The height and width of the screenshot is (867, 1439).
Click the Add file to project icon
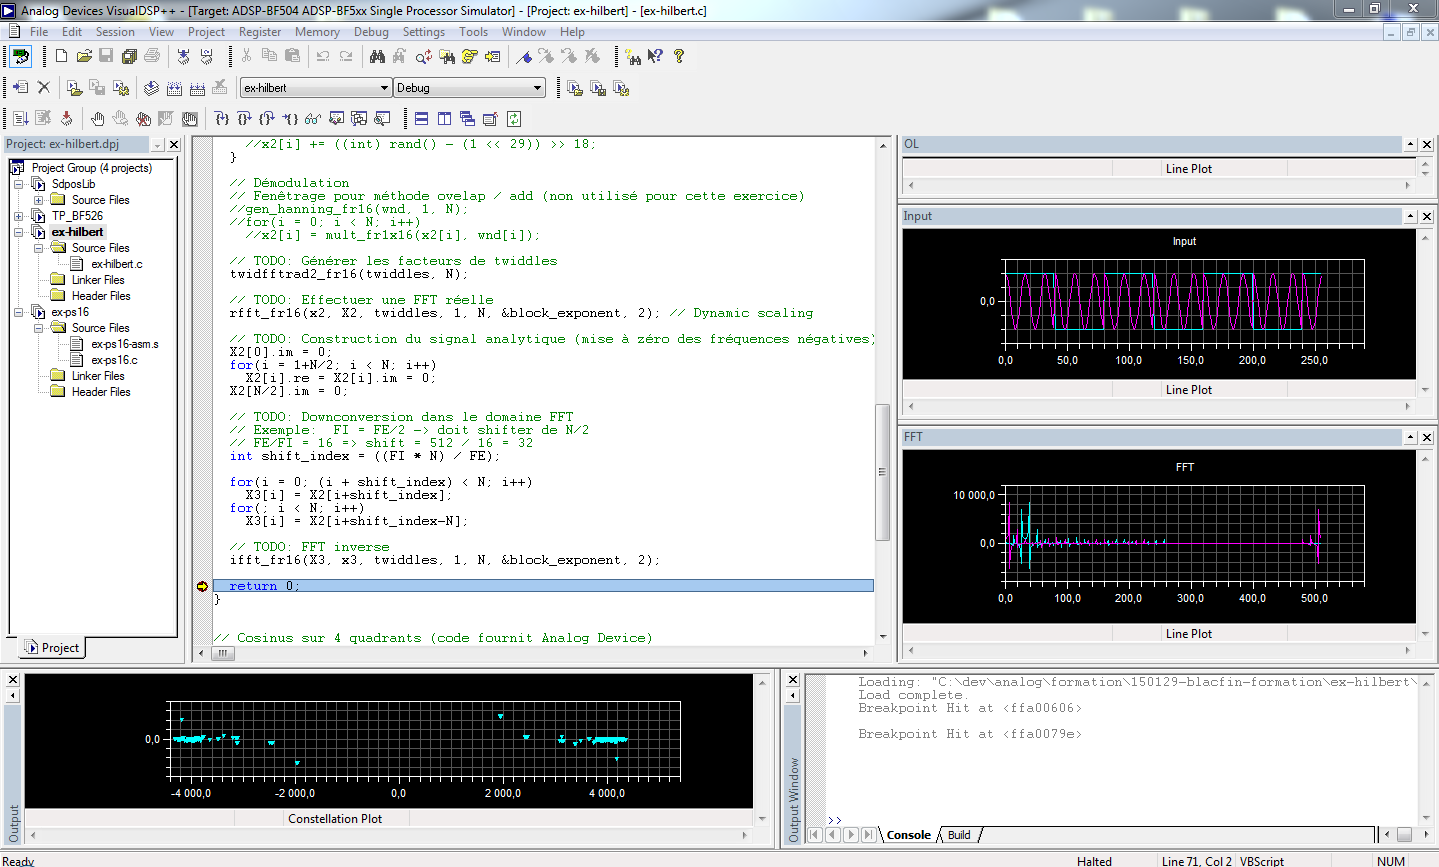(x=20, y=88)
